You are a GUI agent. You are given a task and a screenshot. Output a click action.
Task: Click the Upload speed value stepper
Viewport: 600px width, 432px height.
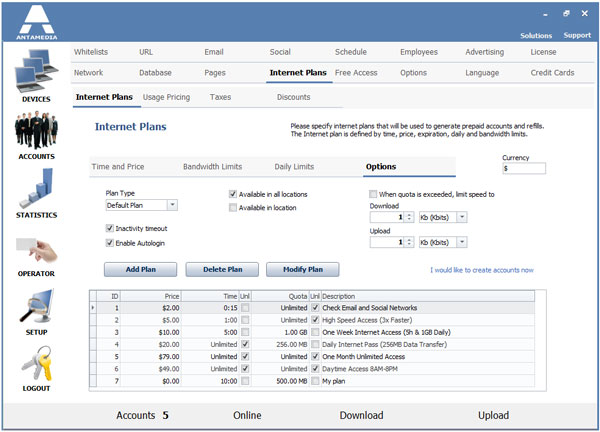pyautogui.click(x=409, y=242)
